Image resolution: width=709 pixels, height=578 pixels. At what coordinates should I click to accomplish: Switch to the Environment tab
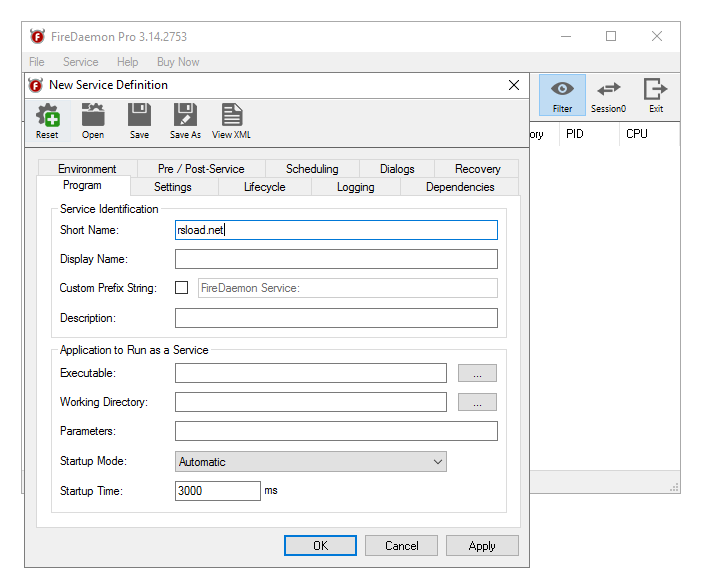pyautogui.click(x=87, y=169)
